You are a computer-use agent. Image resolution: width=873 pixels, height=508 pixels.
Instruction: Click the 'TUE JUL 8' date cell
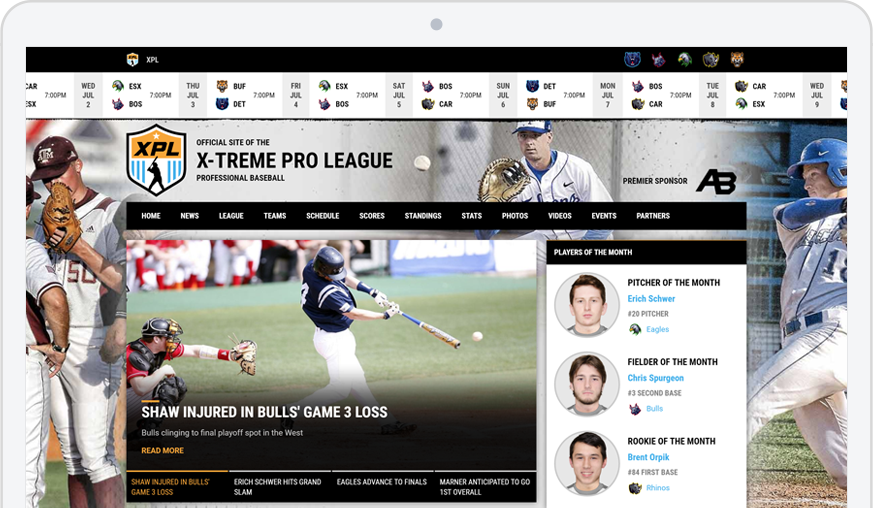pyautogui.click(x=713, y=95)
